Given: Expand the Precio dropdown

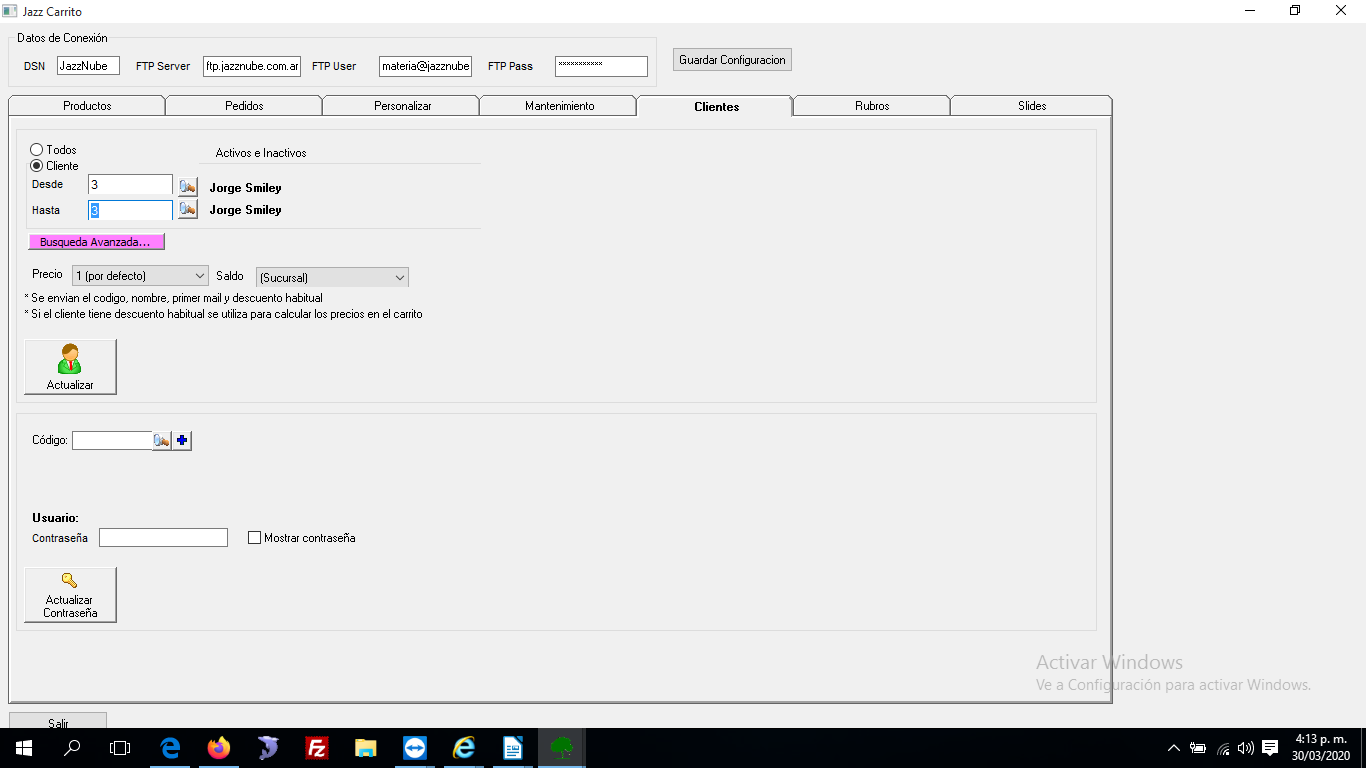Looking at the screenshot, I should pyautogui.click(x=140, y=275).
